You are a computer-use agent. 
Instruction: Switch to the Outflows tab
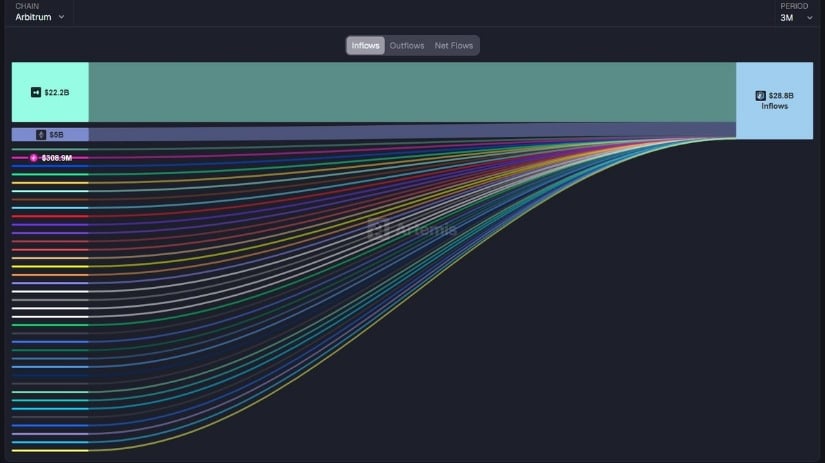tap(406, 45)
